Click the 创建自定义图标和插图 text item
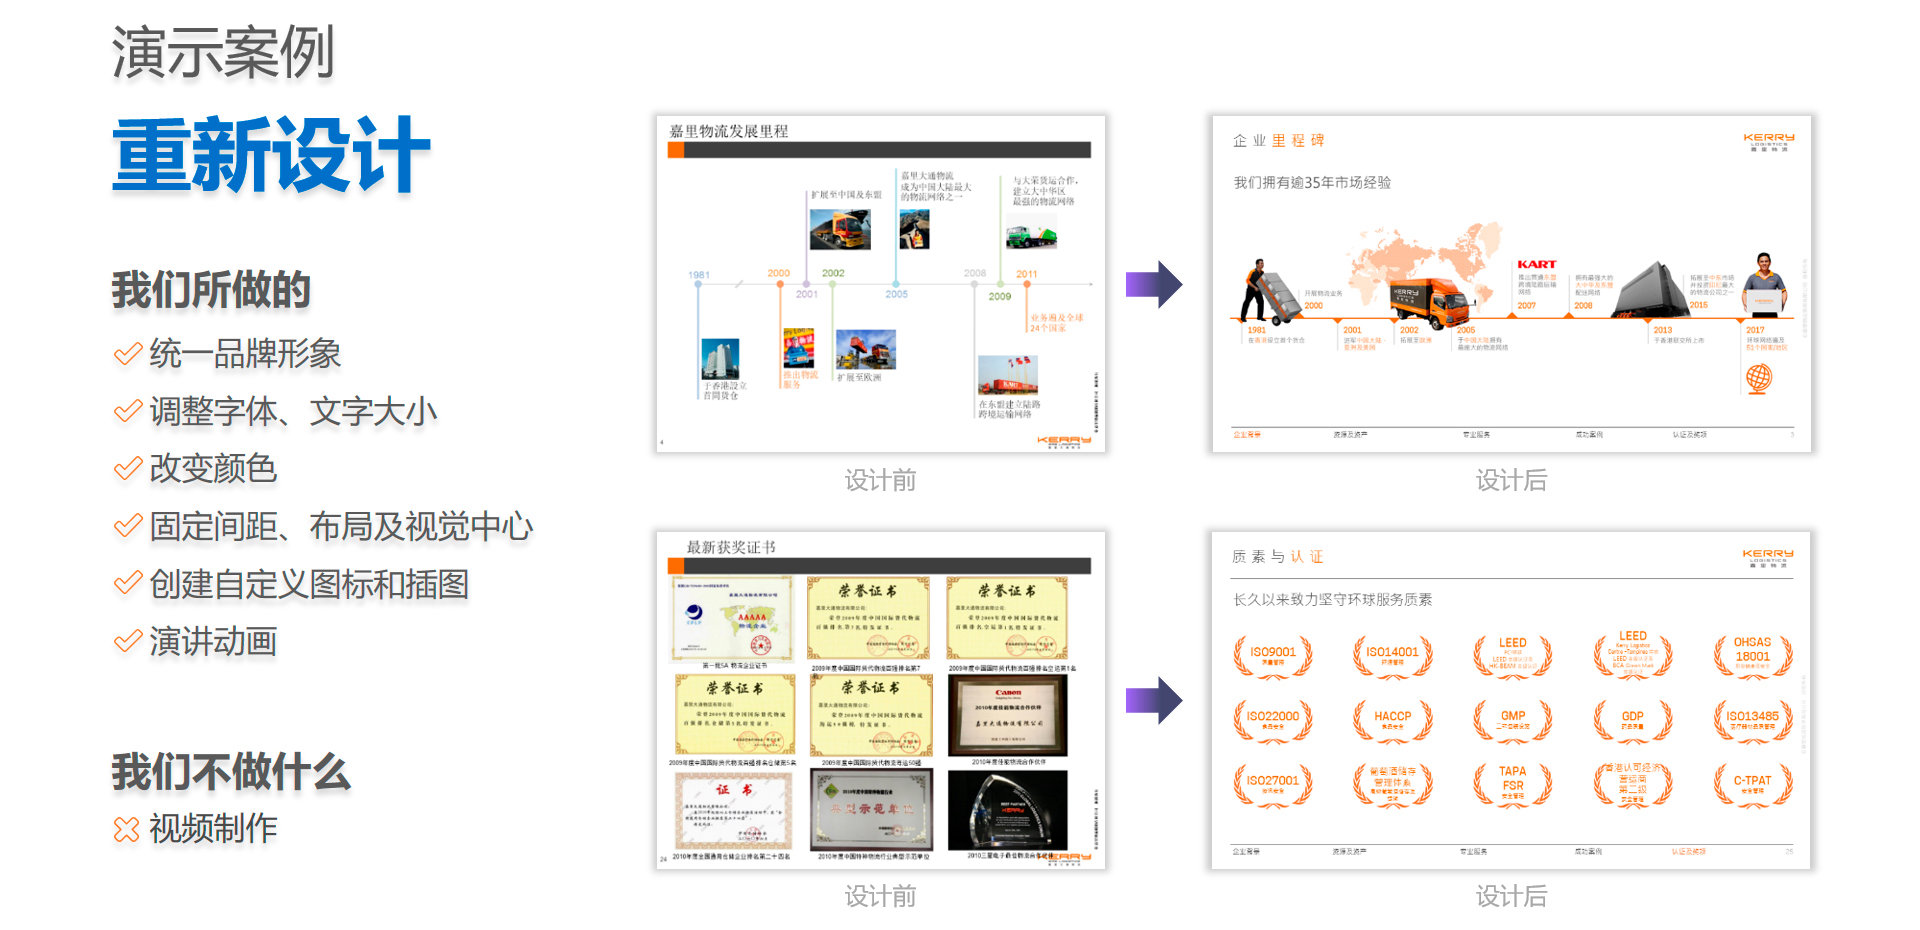The height and width of the screenshot is (930, 1920). 309,585
